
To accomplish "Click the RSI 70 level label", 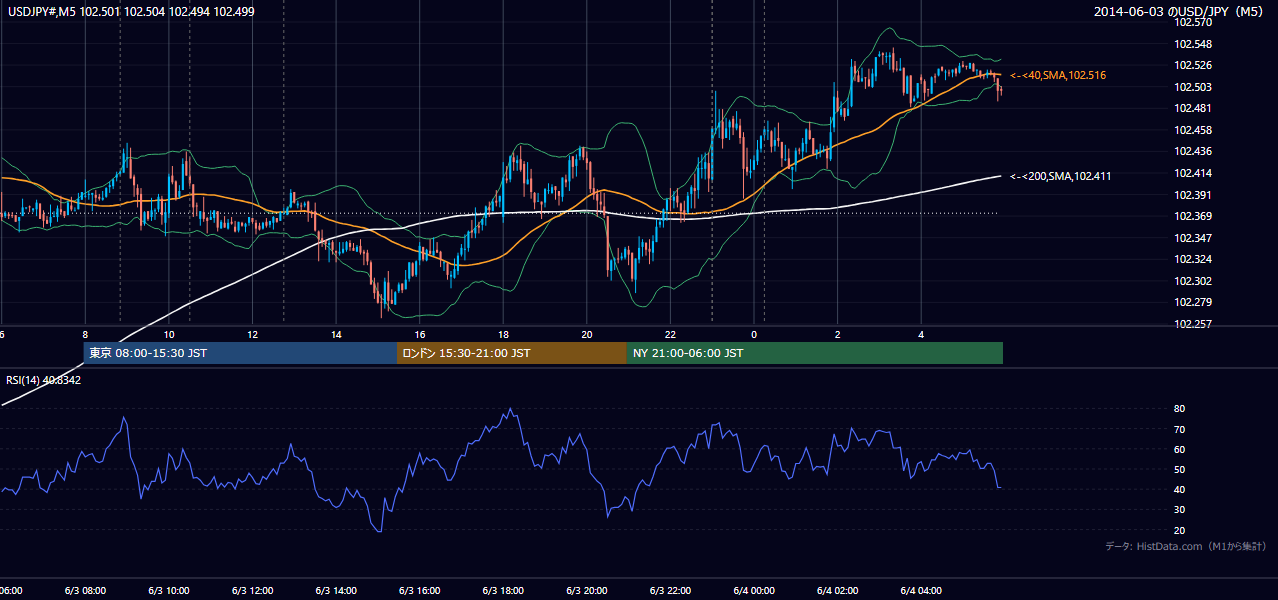I will 1180,429.
